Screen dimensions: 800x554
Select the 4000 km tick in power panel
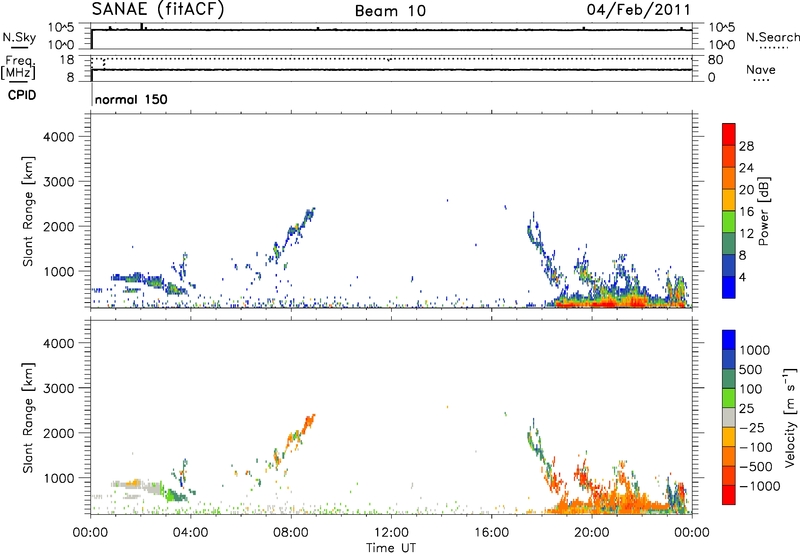coord(59,137)
